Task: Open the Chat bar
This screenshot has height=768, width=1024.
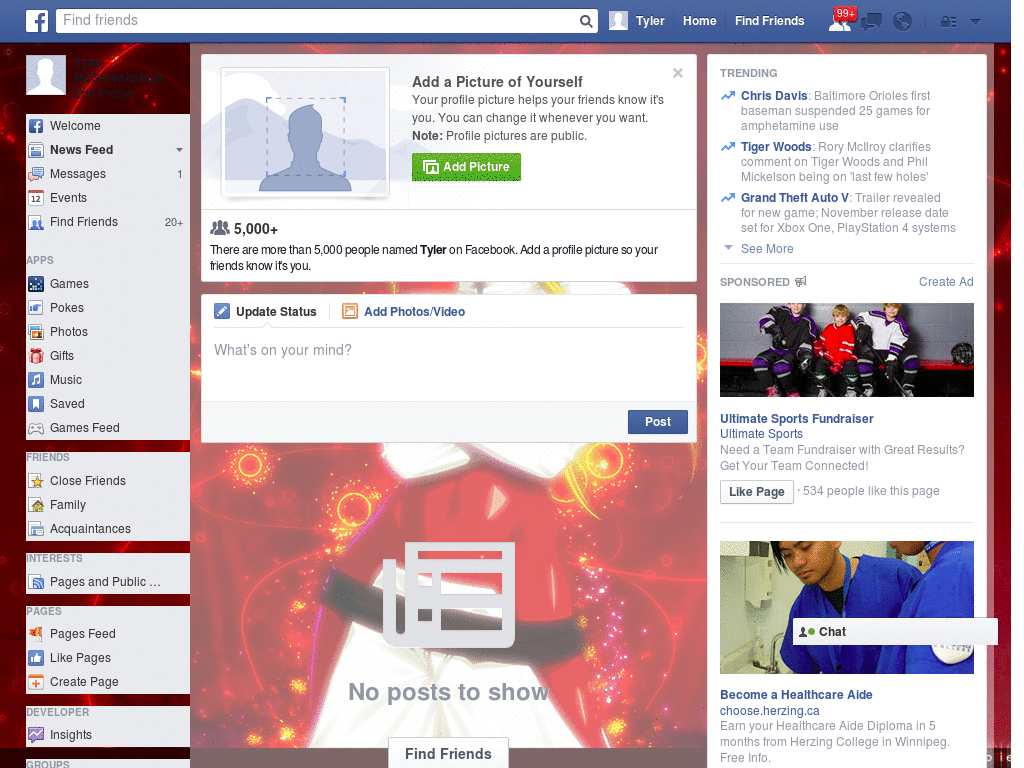Action: click(x=895, y=632)
